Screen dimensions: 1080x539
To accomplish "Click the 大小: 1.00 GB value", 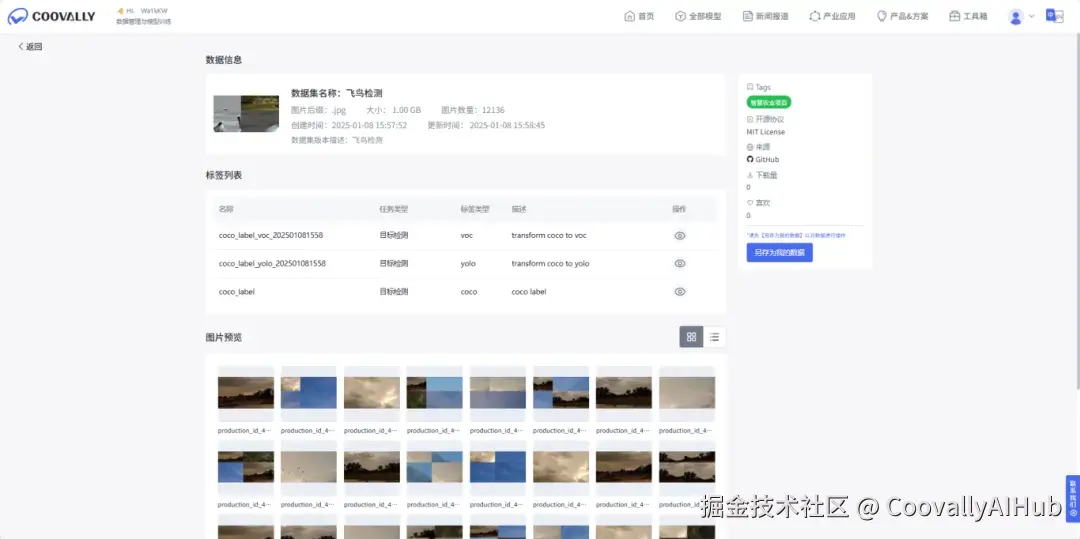I will [x=393, y=110].
